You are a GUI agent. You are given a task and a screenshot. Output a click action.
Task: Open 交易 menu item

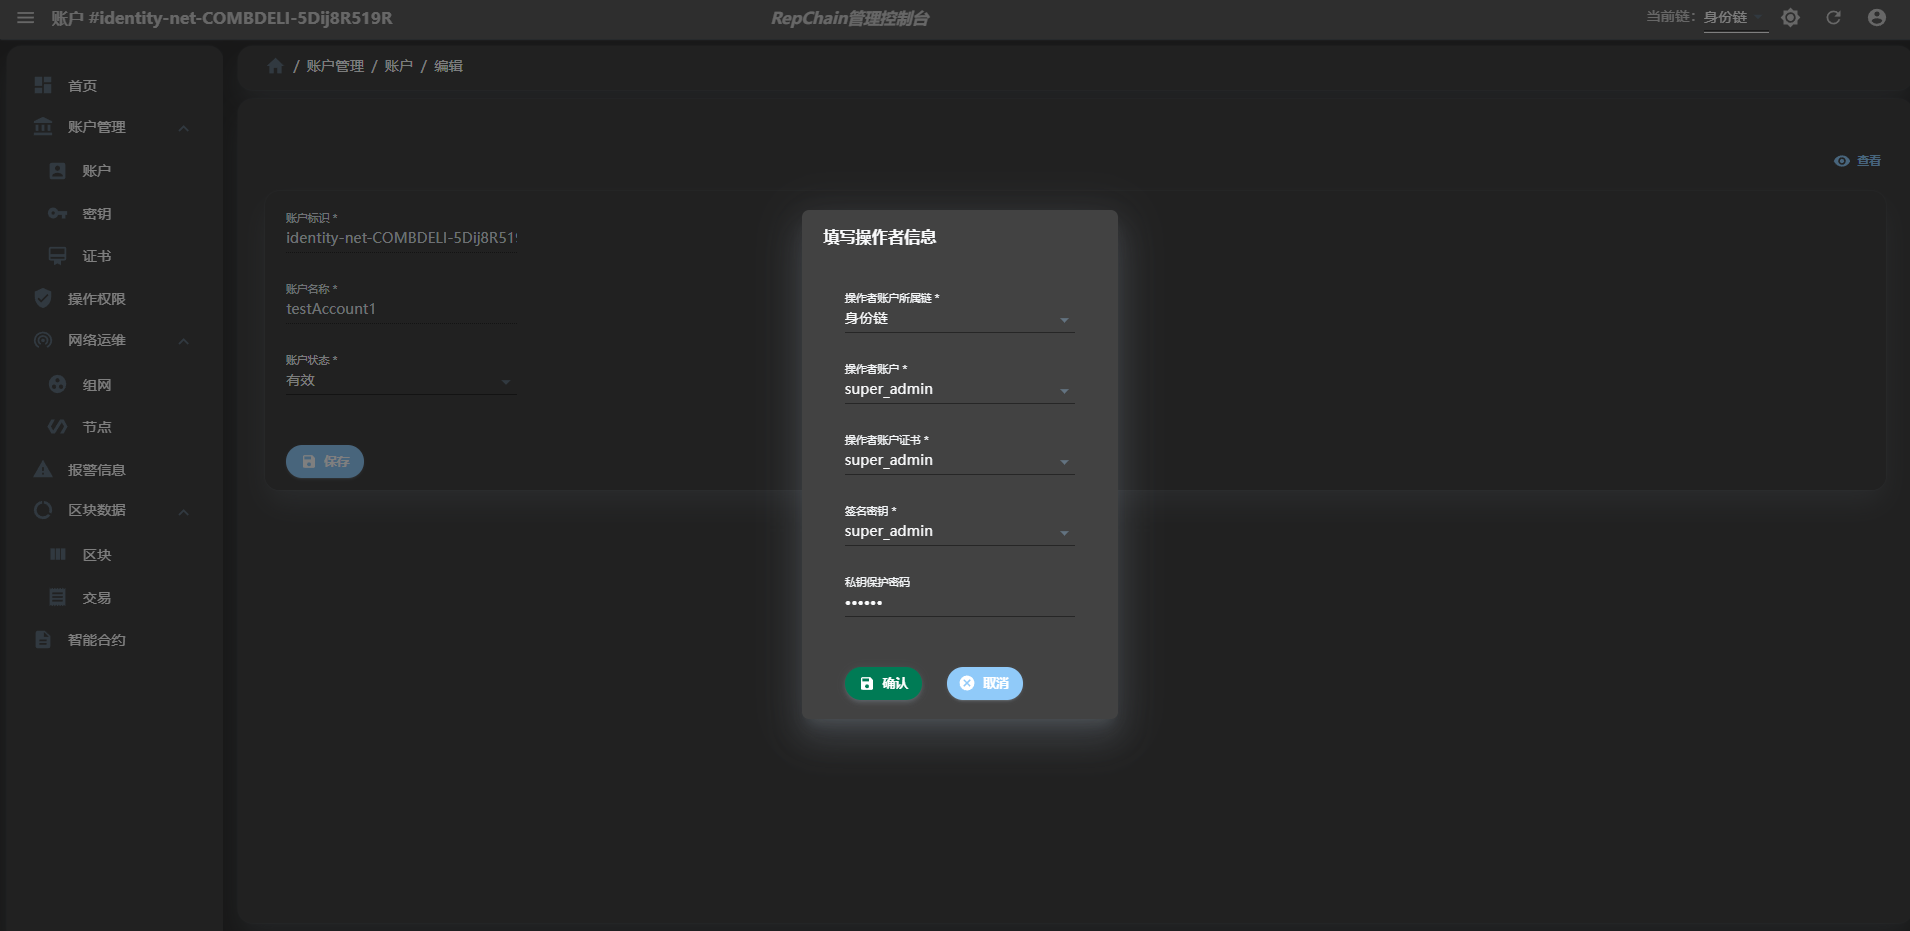pos(114,598)
